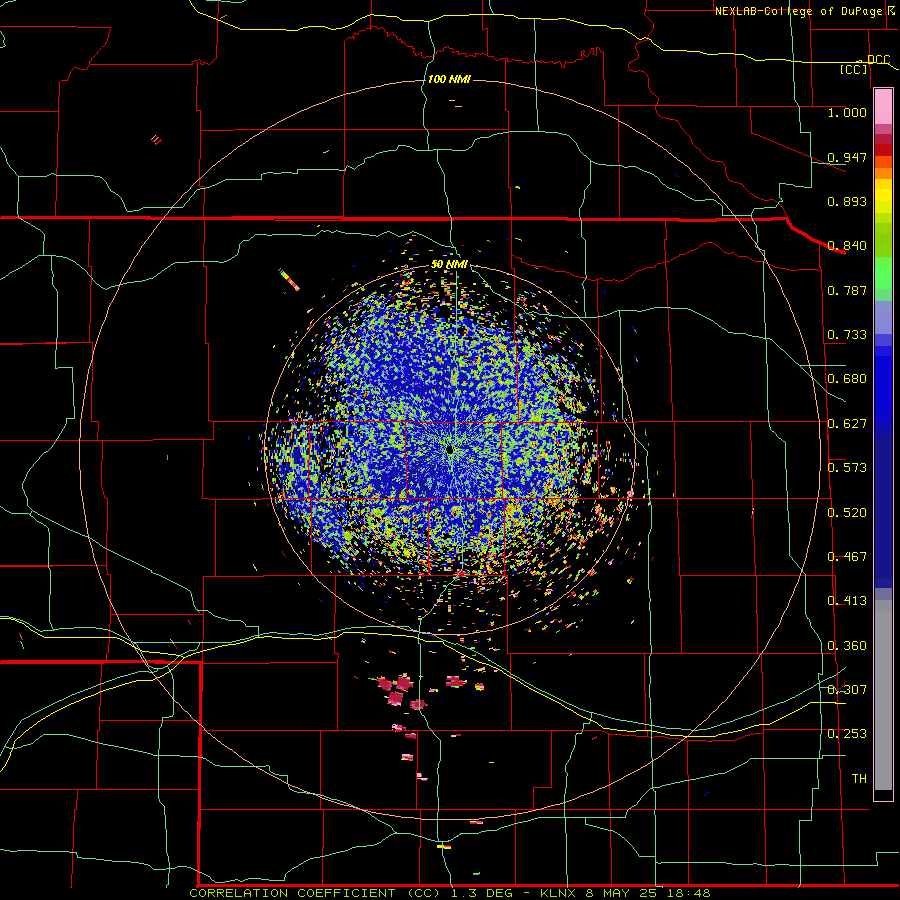This screenshot has height=900, width=900.
Task: Click the 0.573 scale value
Action: tap(847, 468)
